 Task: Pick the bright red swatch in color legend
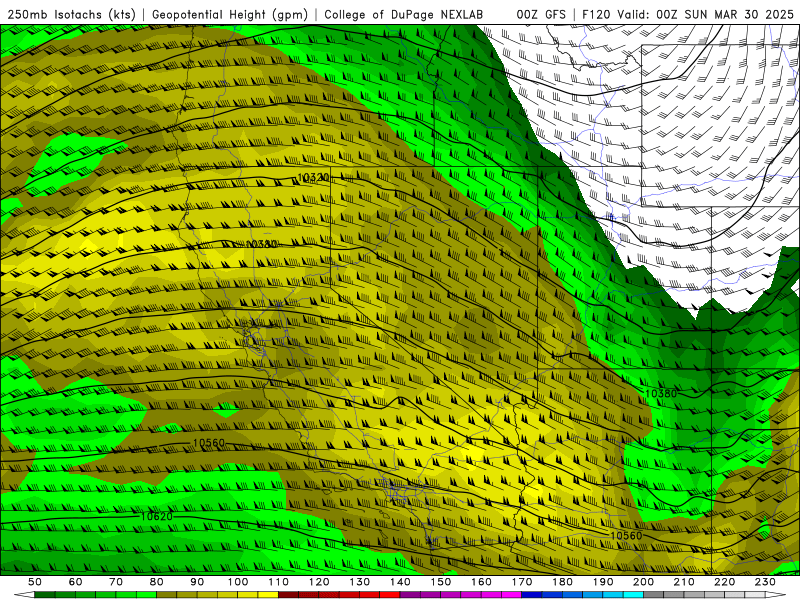(390, 595)
